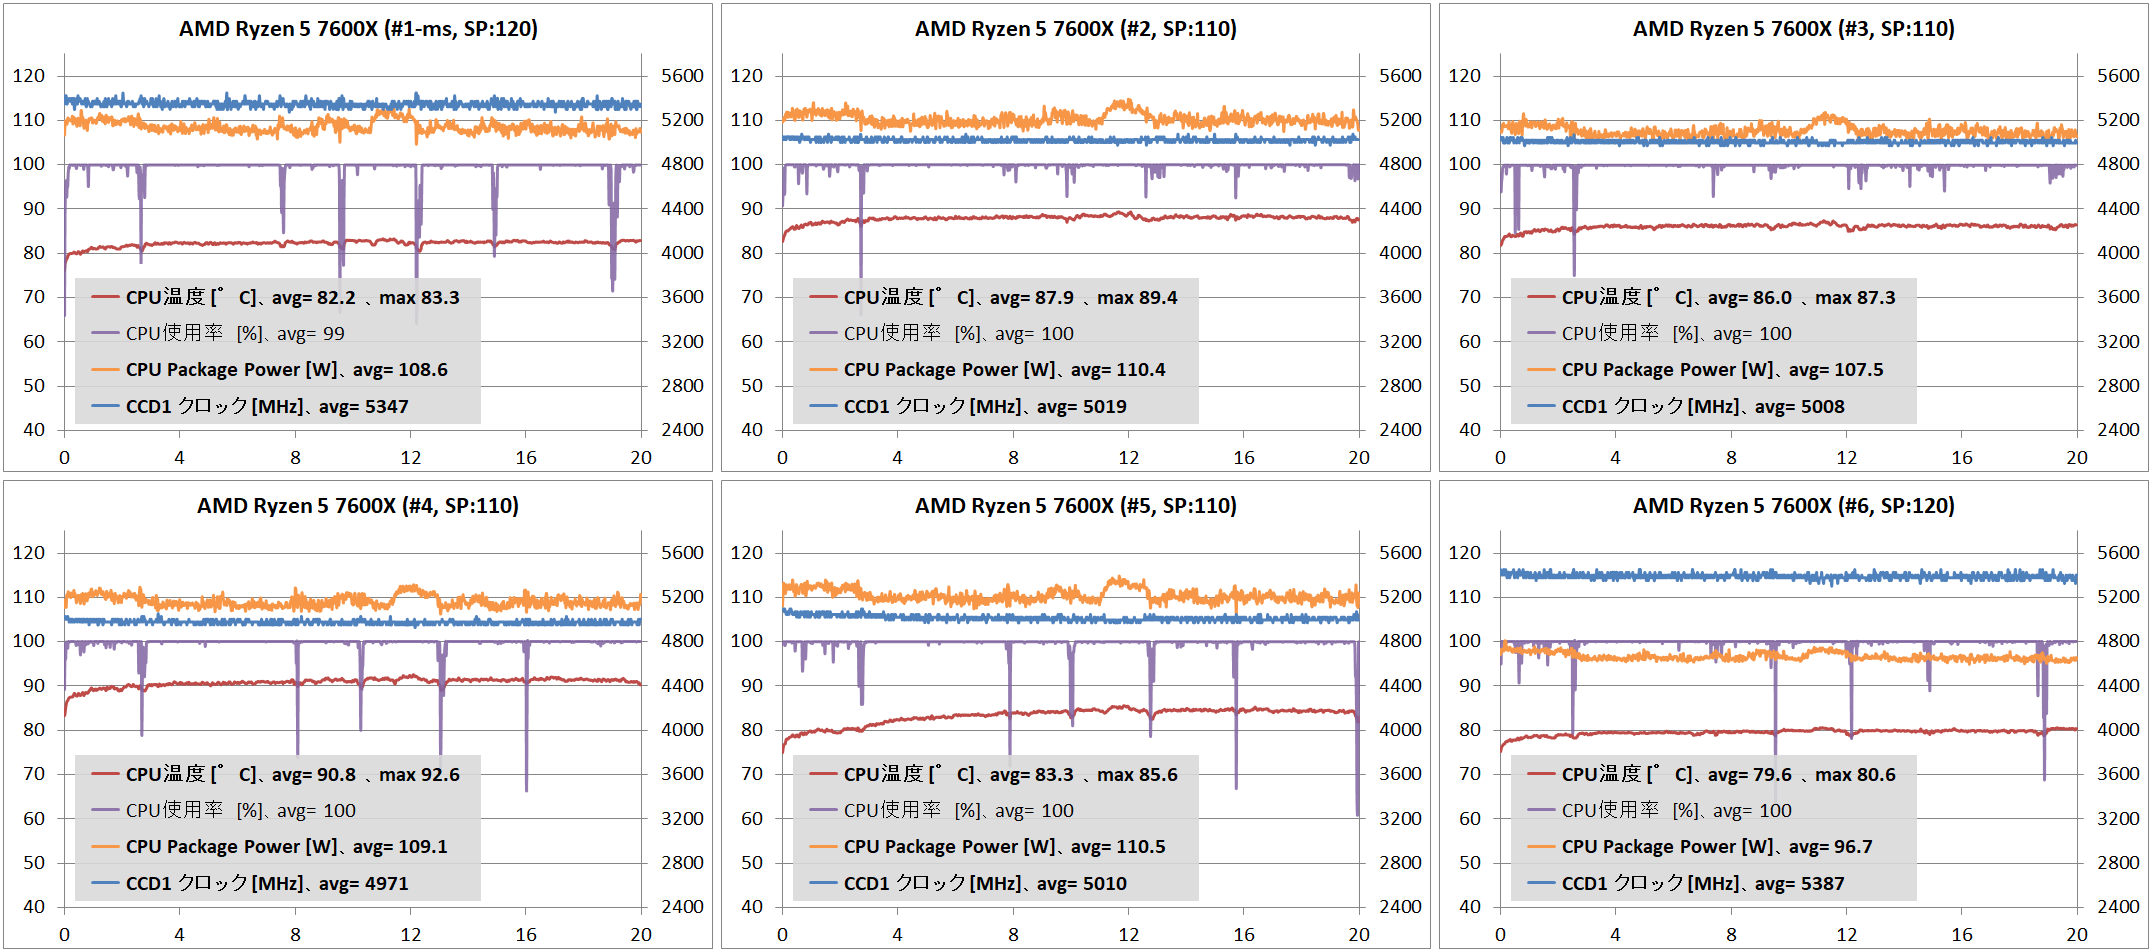Screen dimensions: 2152x952
Task: Click chart title 'AMD Ryzen 5 7600X (#3, SP:110)'
Action: (1794, 29)
